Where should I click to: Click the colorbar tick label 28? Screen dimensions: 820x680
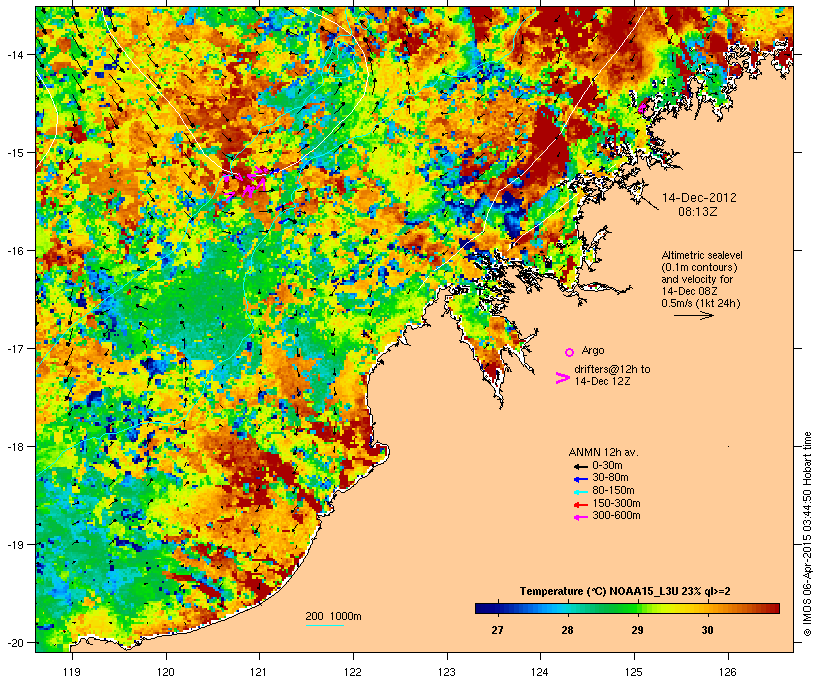point(567,630)
